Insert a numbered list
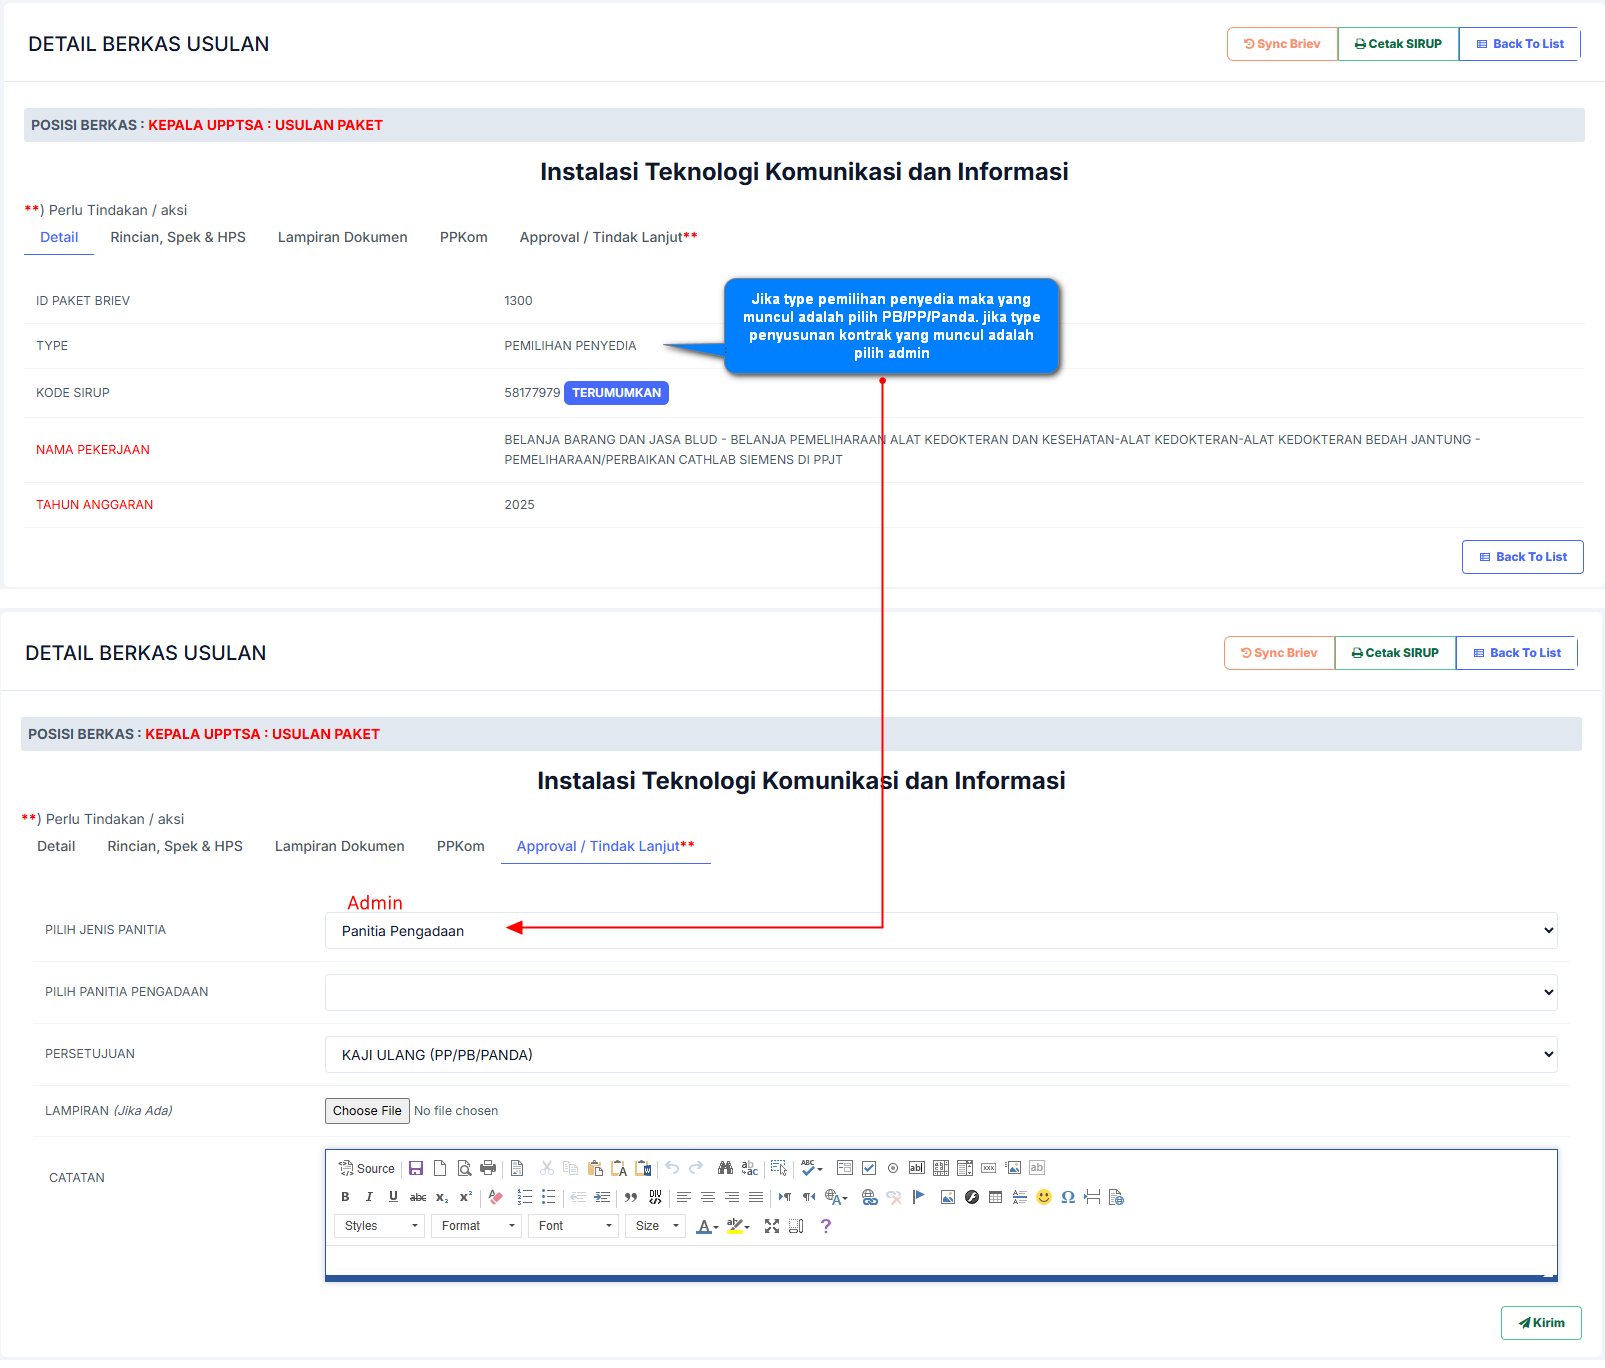 (524, 1197)
